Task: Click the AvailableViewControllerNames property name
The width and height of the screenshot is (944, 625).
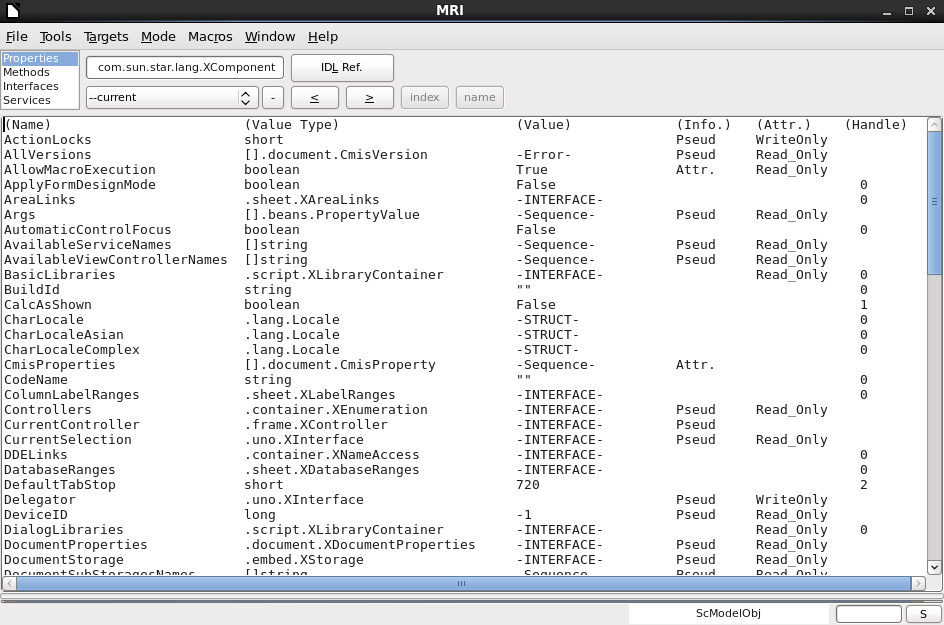Action: click(x=116, y=260)
